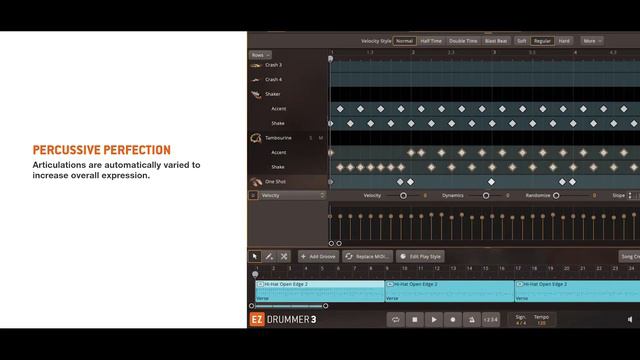640x360 pixels.
Task: Click the Edit Play Style button
Action: click(x=420, y=256)
